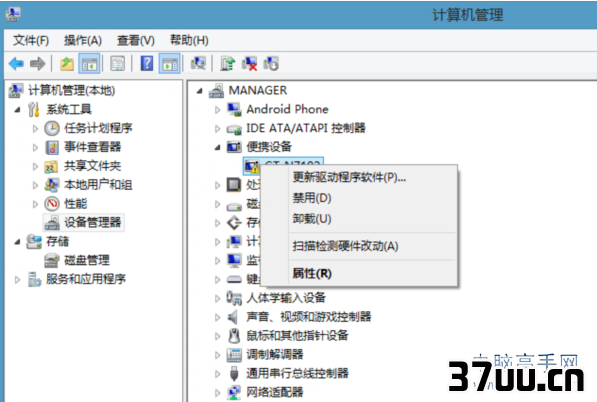597x402 pixels.
Task: Select 设备管理器 in the console tree
Action: (x=93, y=222)
